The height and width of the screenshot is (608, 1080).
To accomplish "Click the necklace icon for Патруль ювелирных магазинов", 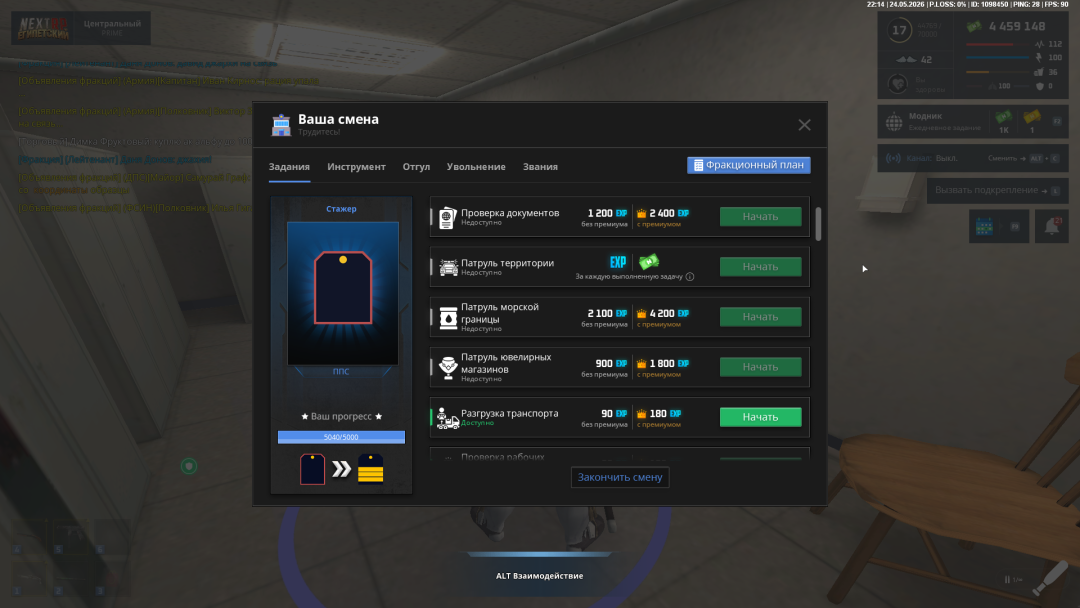I will (448, 367).
